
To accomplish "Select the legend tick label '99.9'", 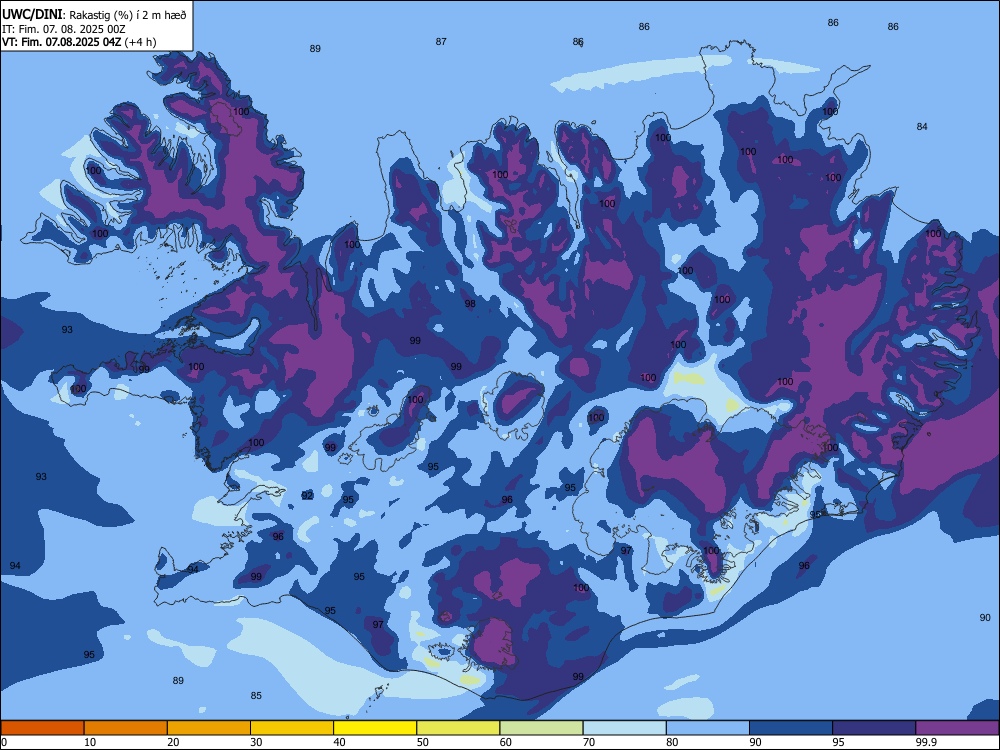I will tap(925, 742).
